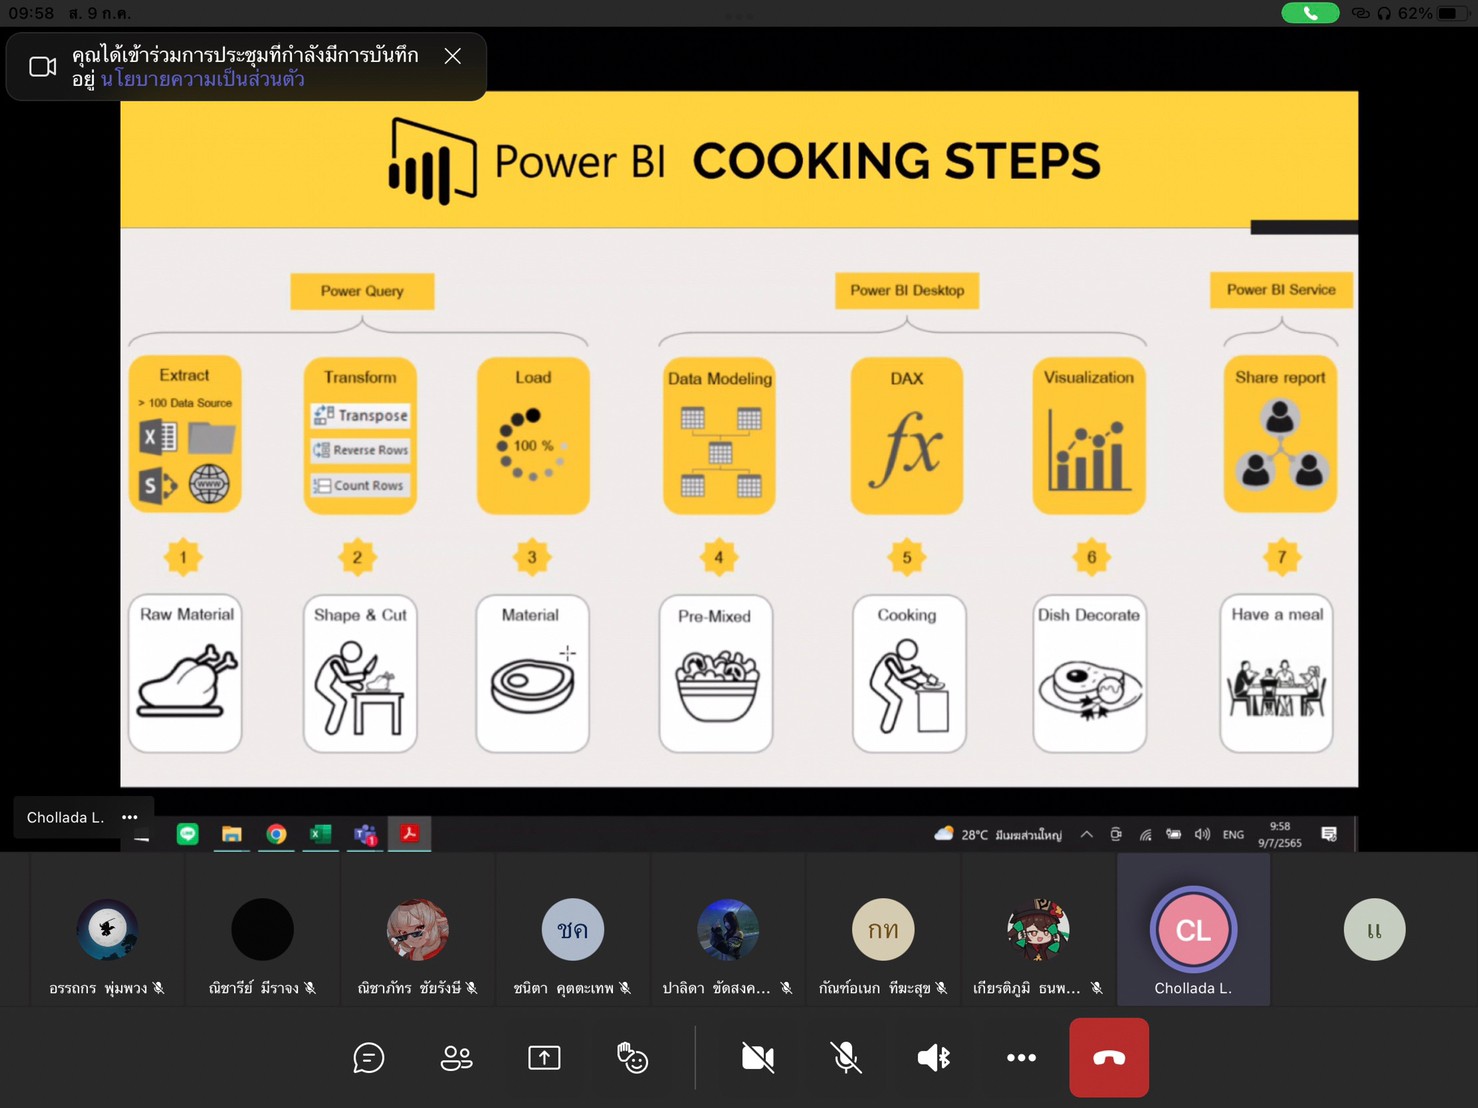Select ปาลิดา participant tile
Viewport: 1478px width, 1108px height.
[x=727, y=930]
